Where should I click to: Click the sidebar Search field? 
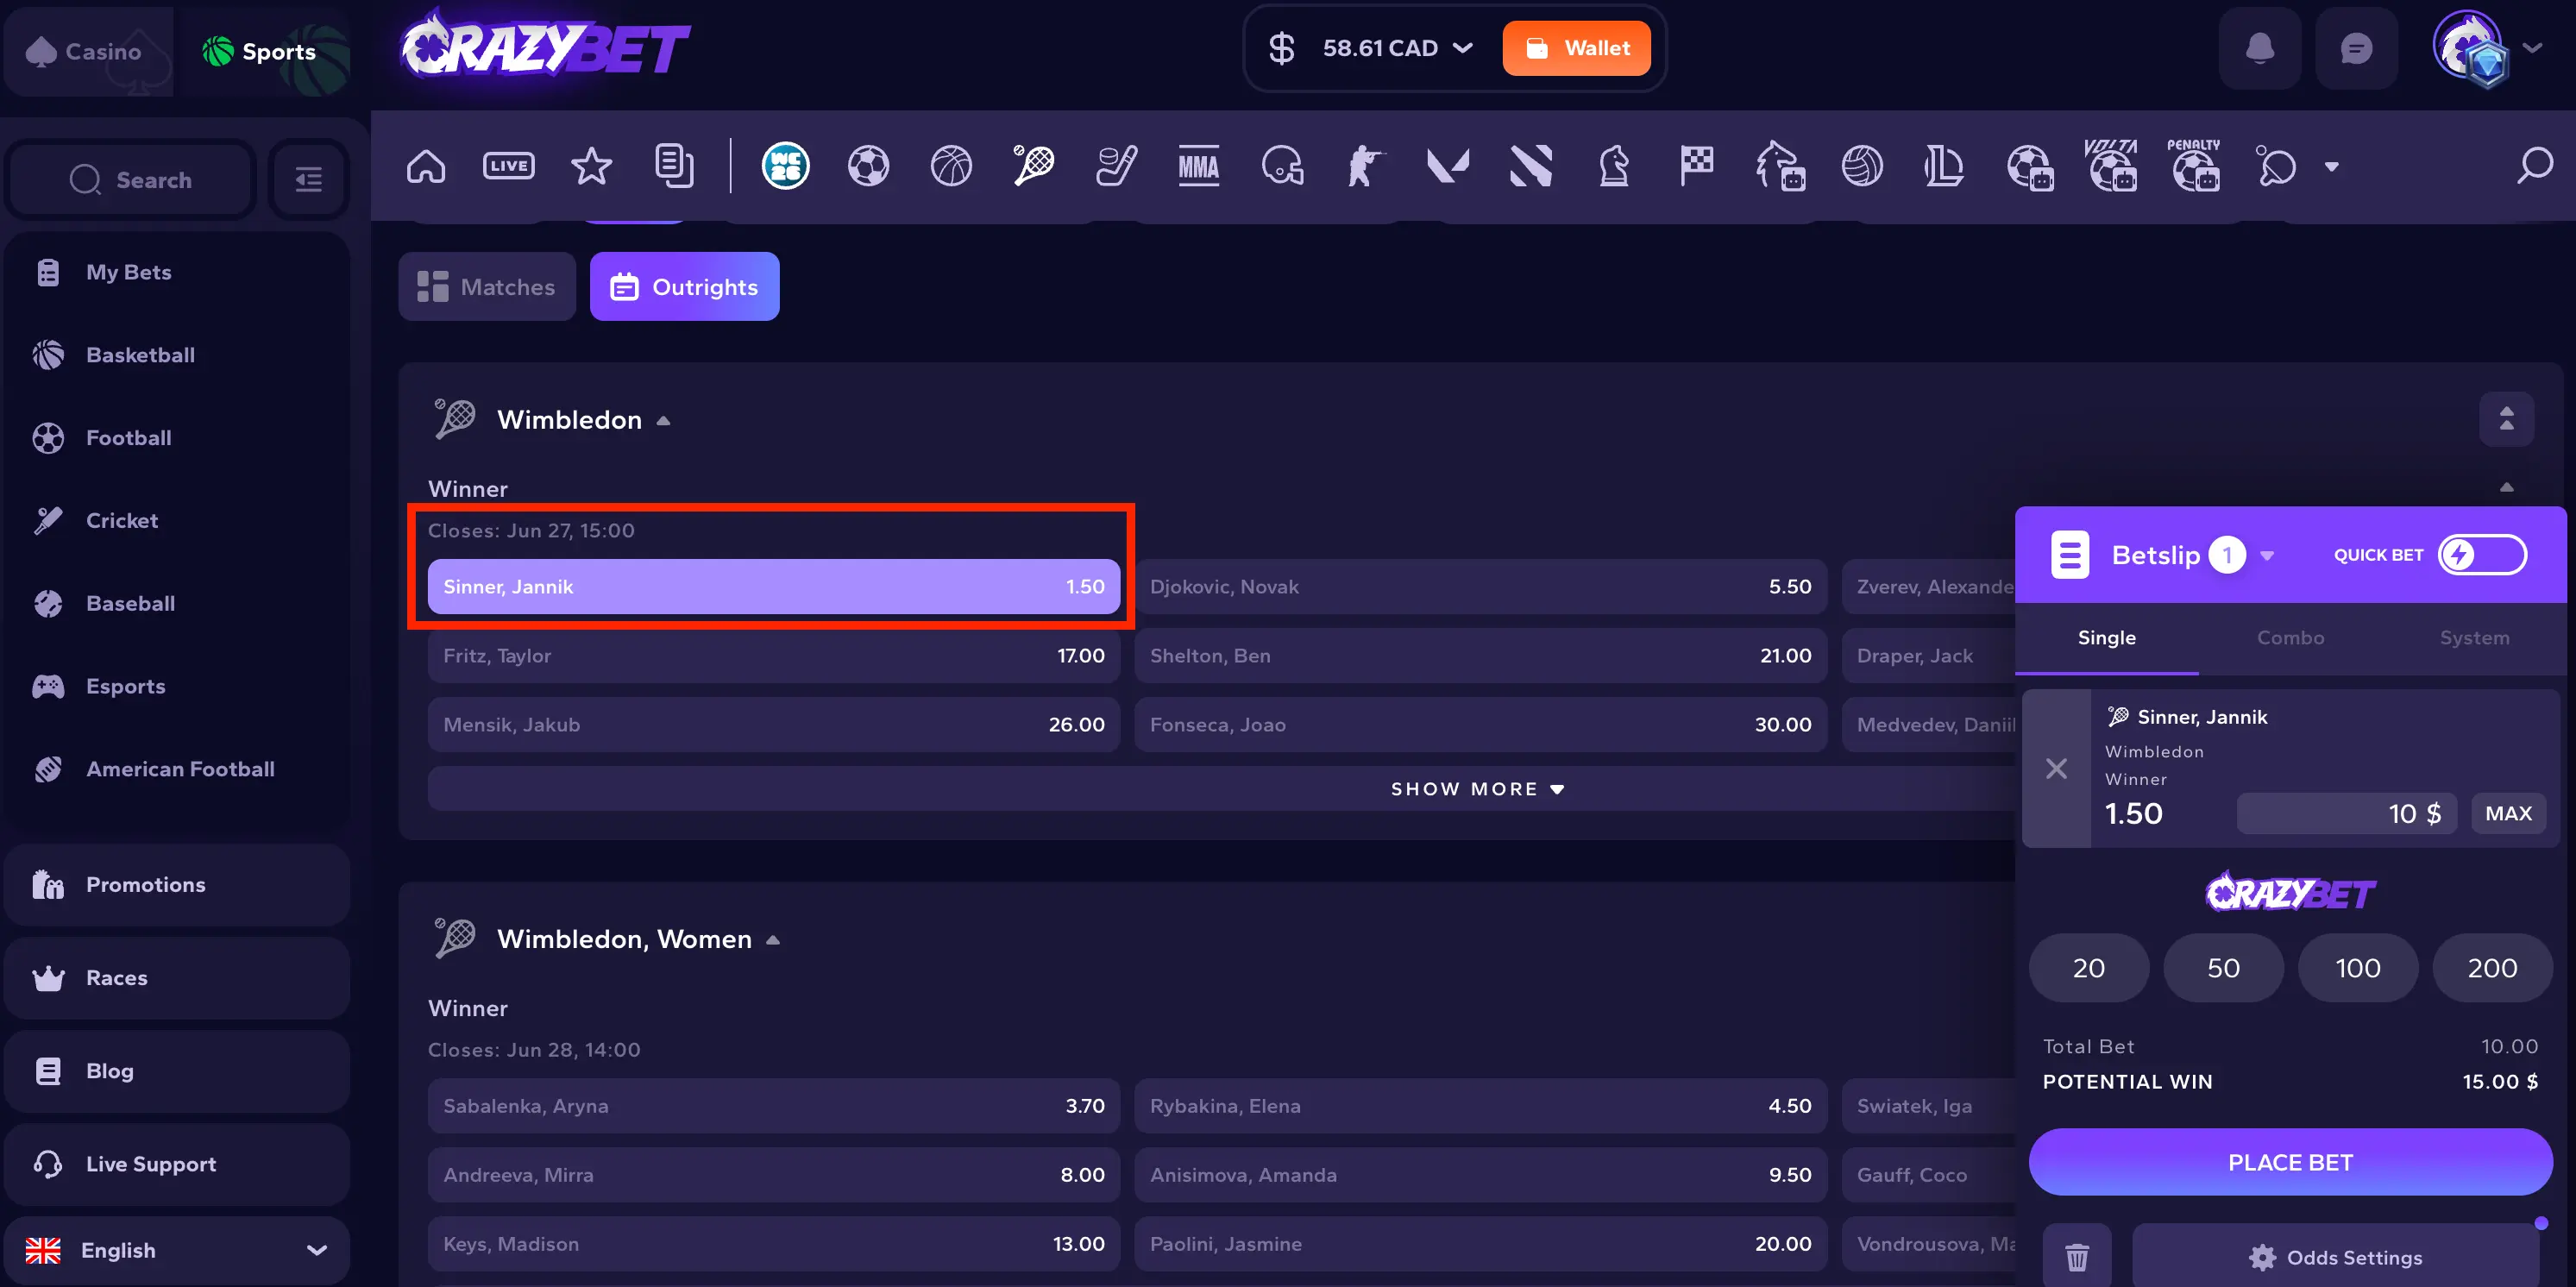click(x=130, y=180)
